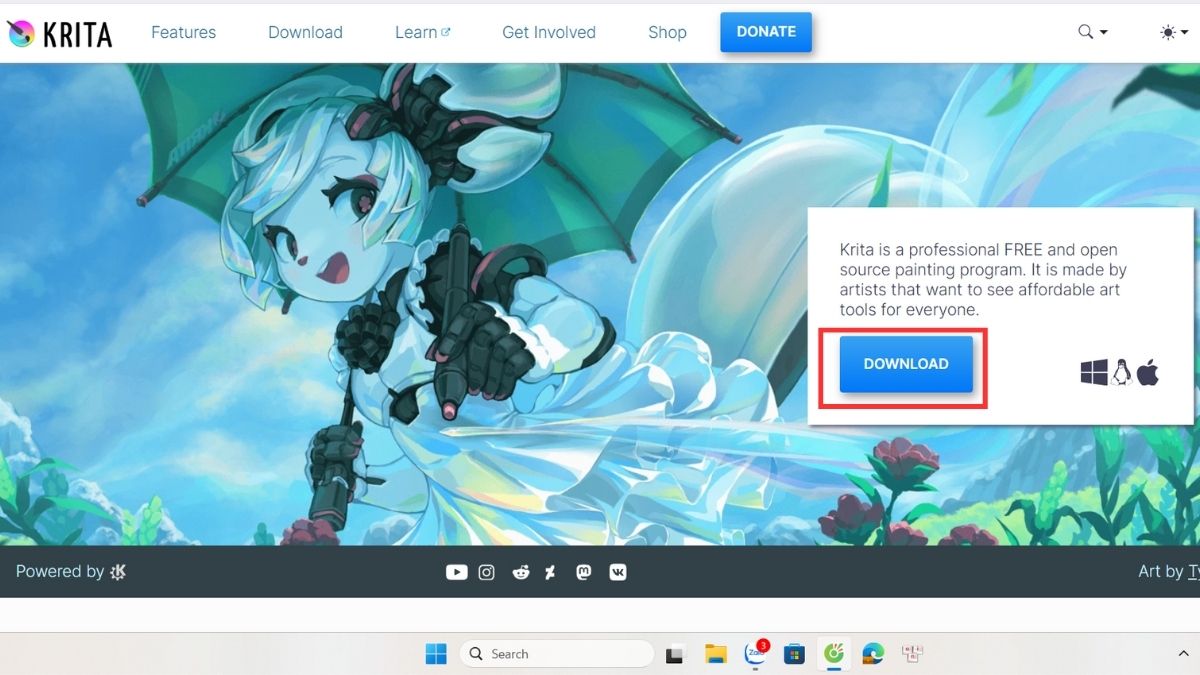Open the Zalo app in the taskbar

tap(756, 654)
